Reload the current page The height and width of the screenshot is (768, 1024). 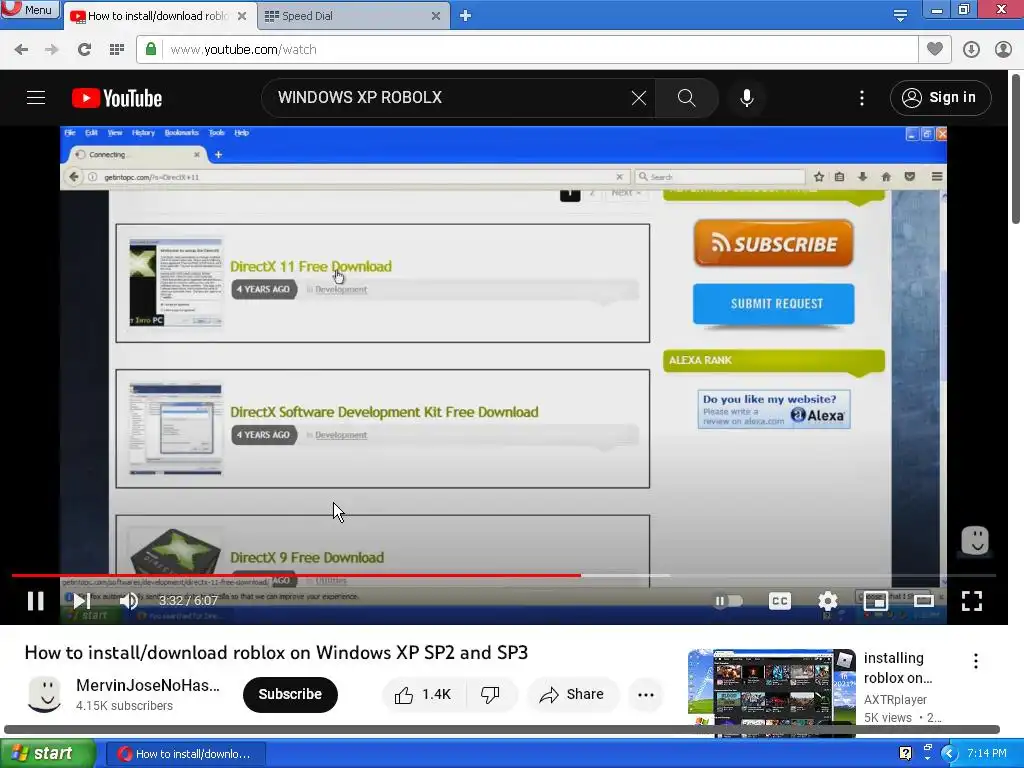click(x=84, y=50)
